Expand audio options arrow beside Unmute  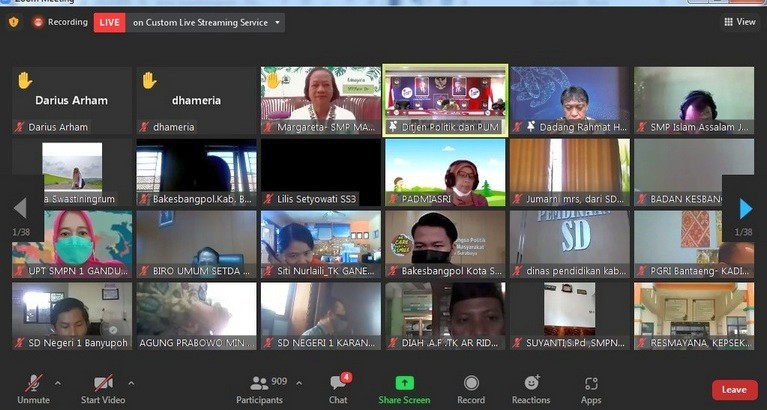click(57, 383)
